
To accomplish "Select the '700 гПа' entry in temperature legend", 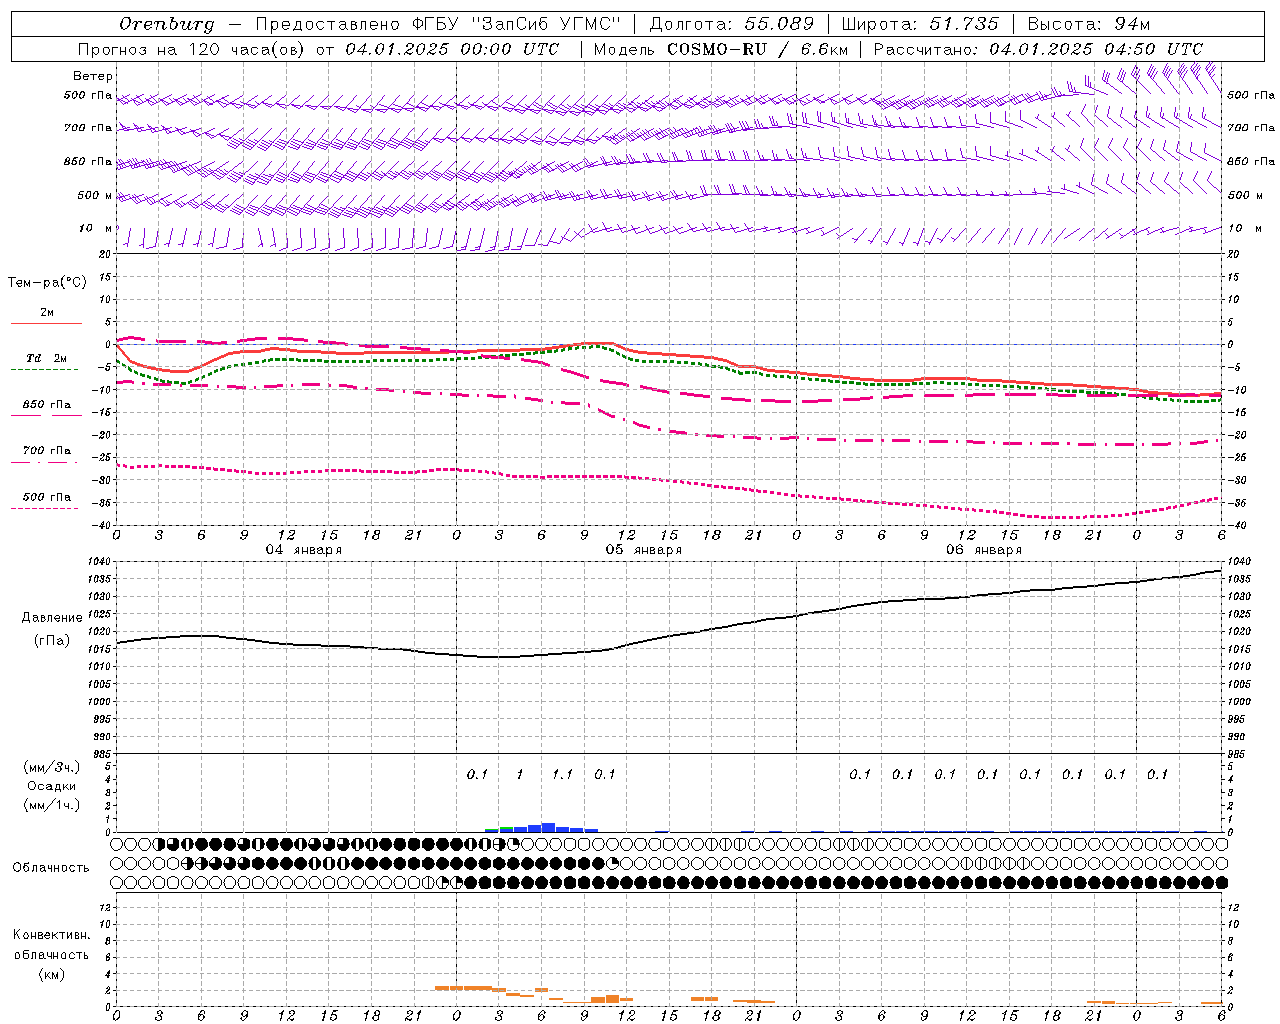I will 47,451.
